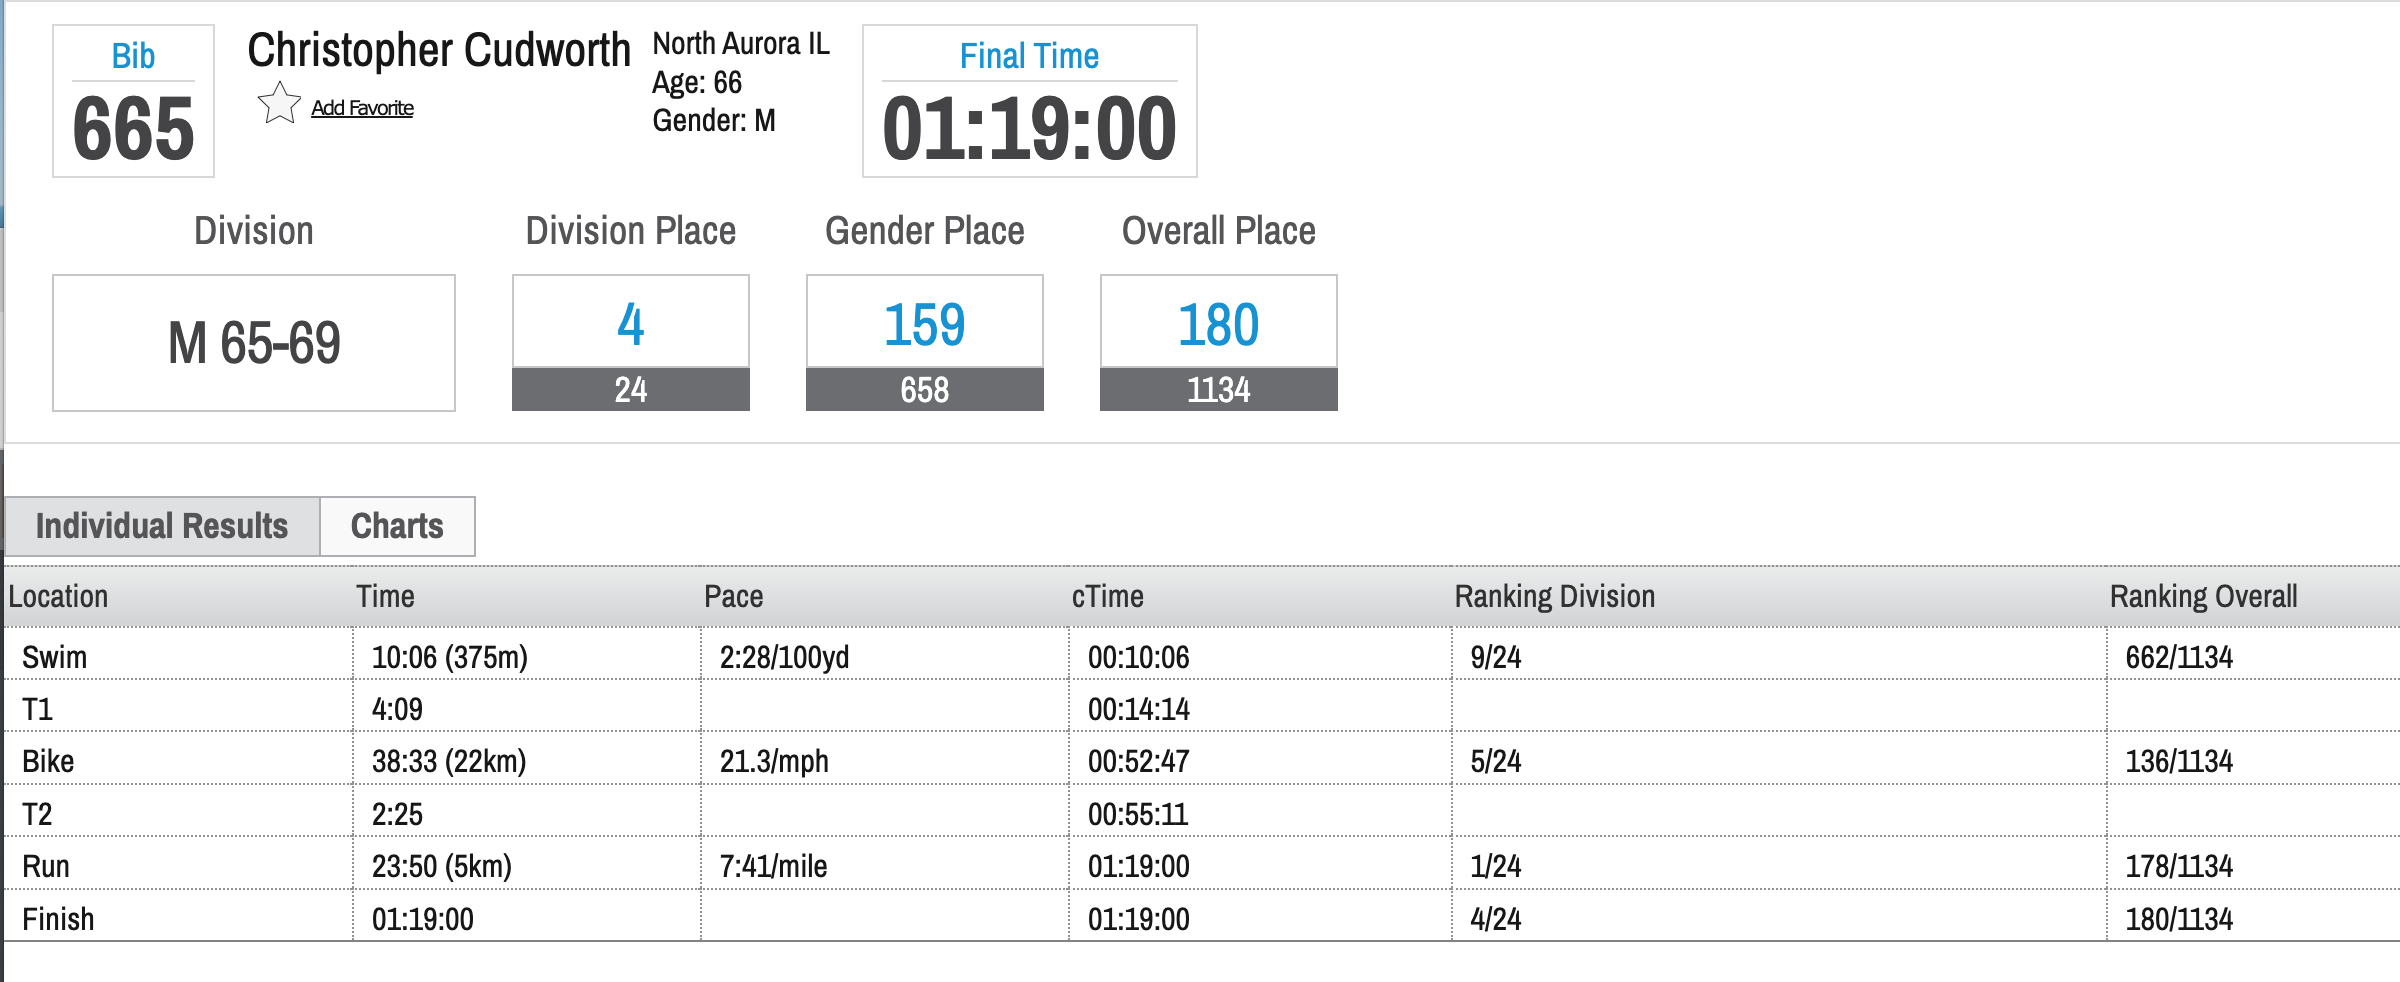
Task: Switch to the Charts tab
Action: 397,526
